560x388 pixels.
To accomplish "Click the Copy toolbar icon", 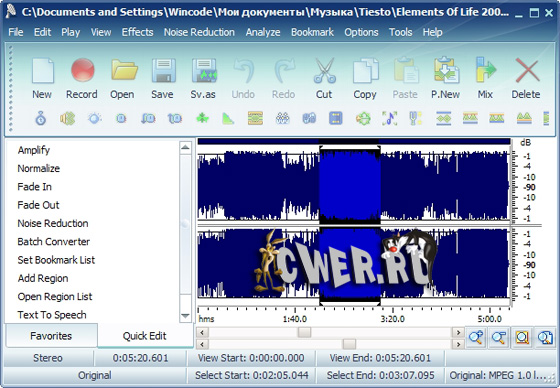I will pos(365,79).
